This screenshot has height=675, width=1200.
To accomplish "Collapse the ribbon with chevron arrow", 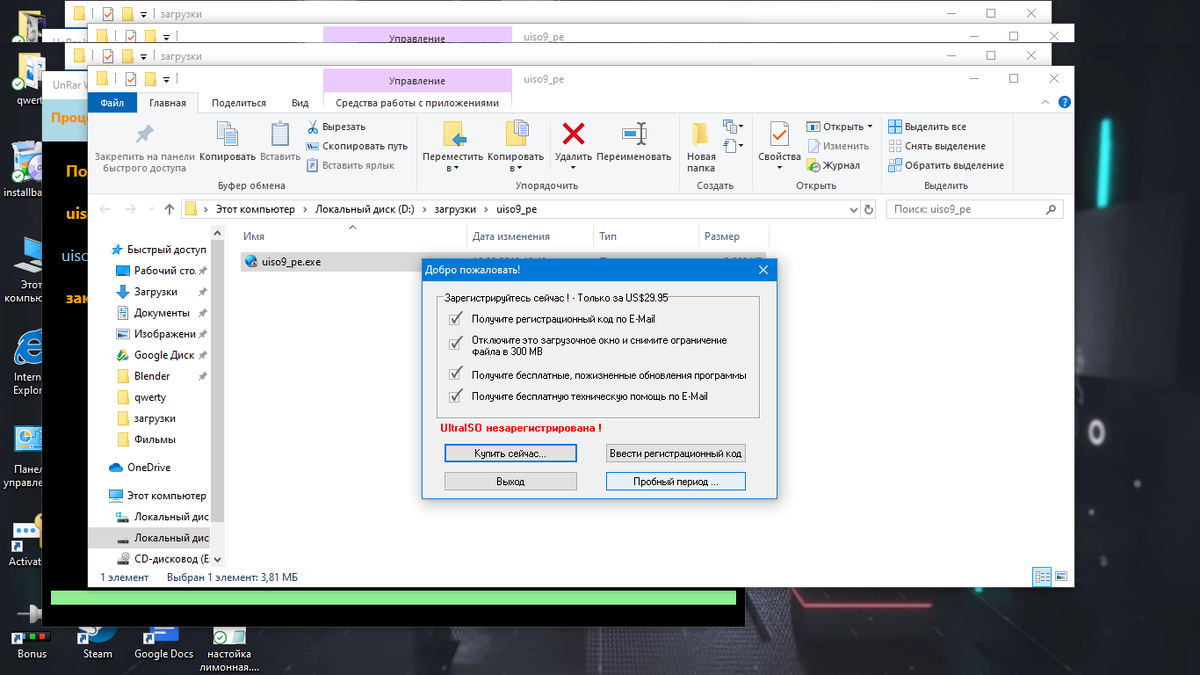I will 1048,101.
